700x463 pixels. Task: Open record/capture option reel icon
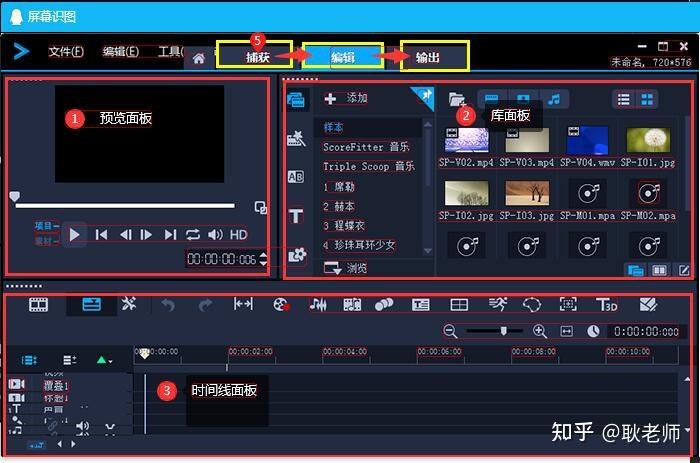tap(281, 305)
